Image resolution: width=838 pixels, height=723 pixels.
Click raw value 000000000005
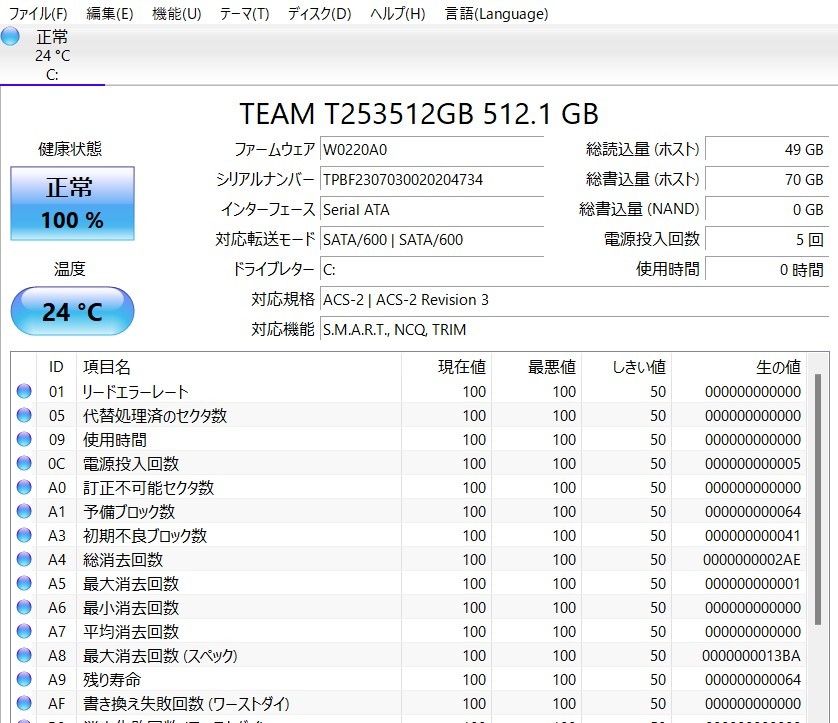click(753, 464)
